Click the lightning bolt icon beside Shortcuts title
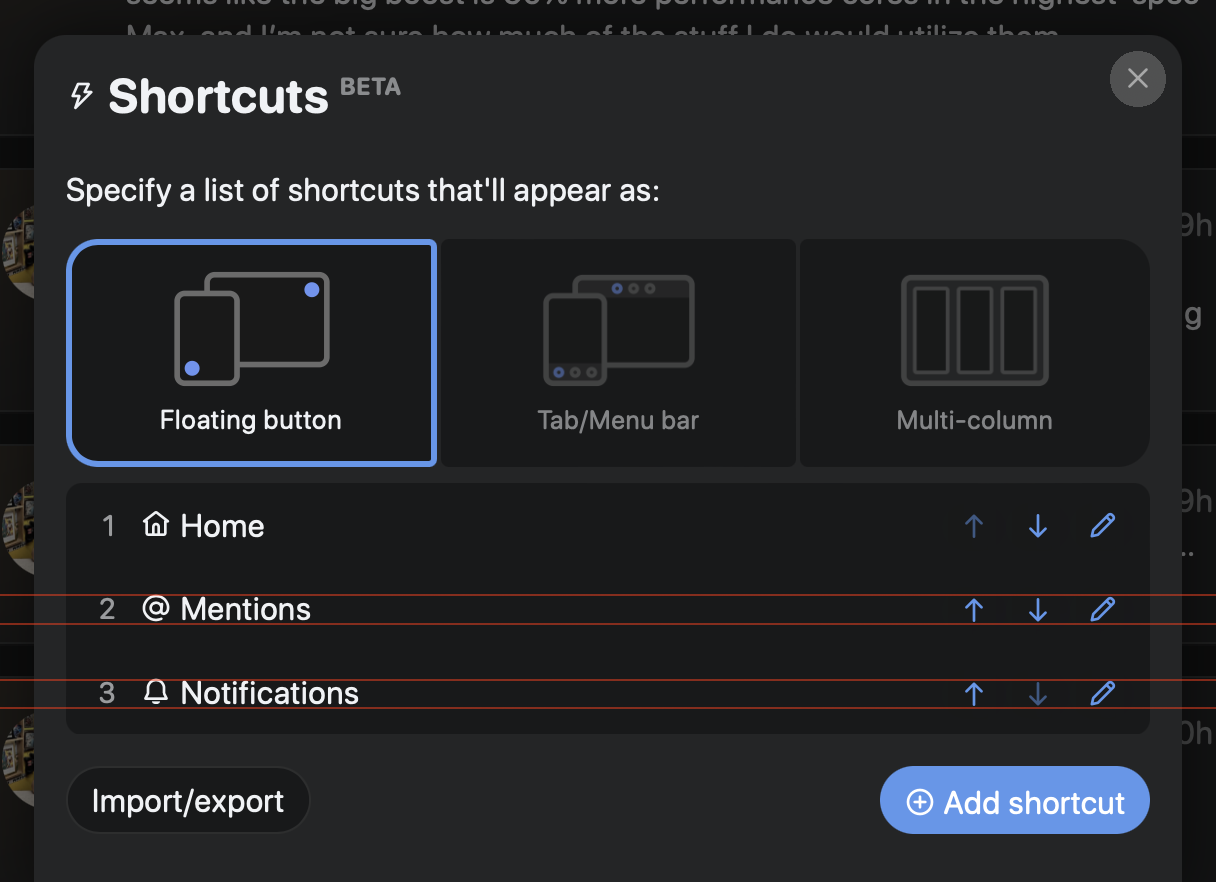 coord(84,96)
